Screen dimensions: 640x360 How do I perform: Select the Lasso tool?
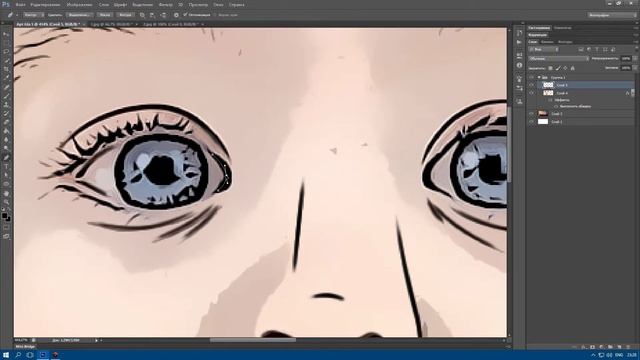[x=6, y=52]
